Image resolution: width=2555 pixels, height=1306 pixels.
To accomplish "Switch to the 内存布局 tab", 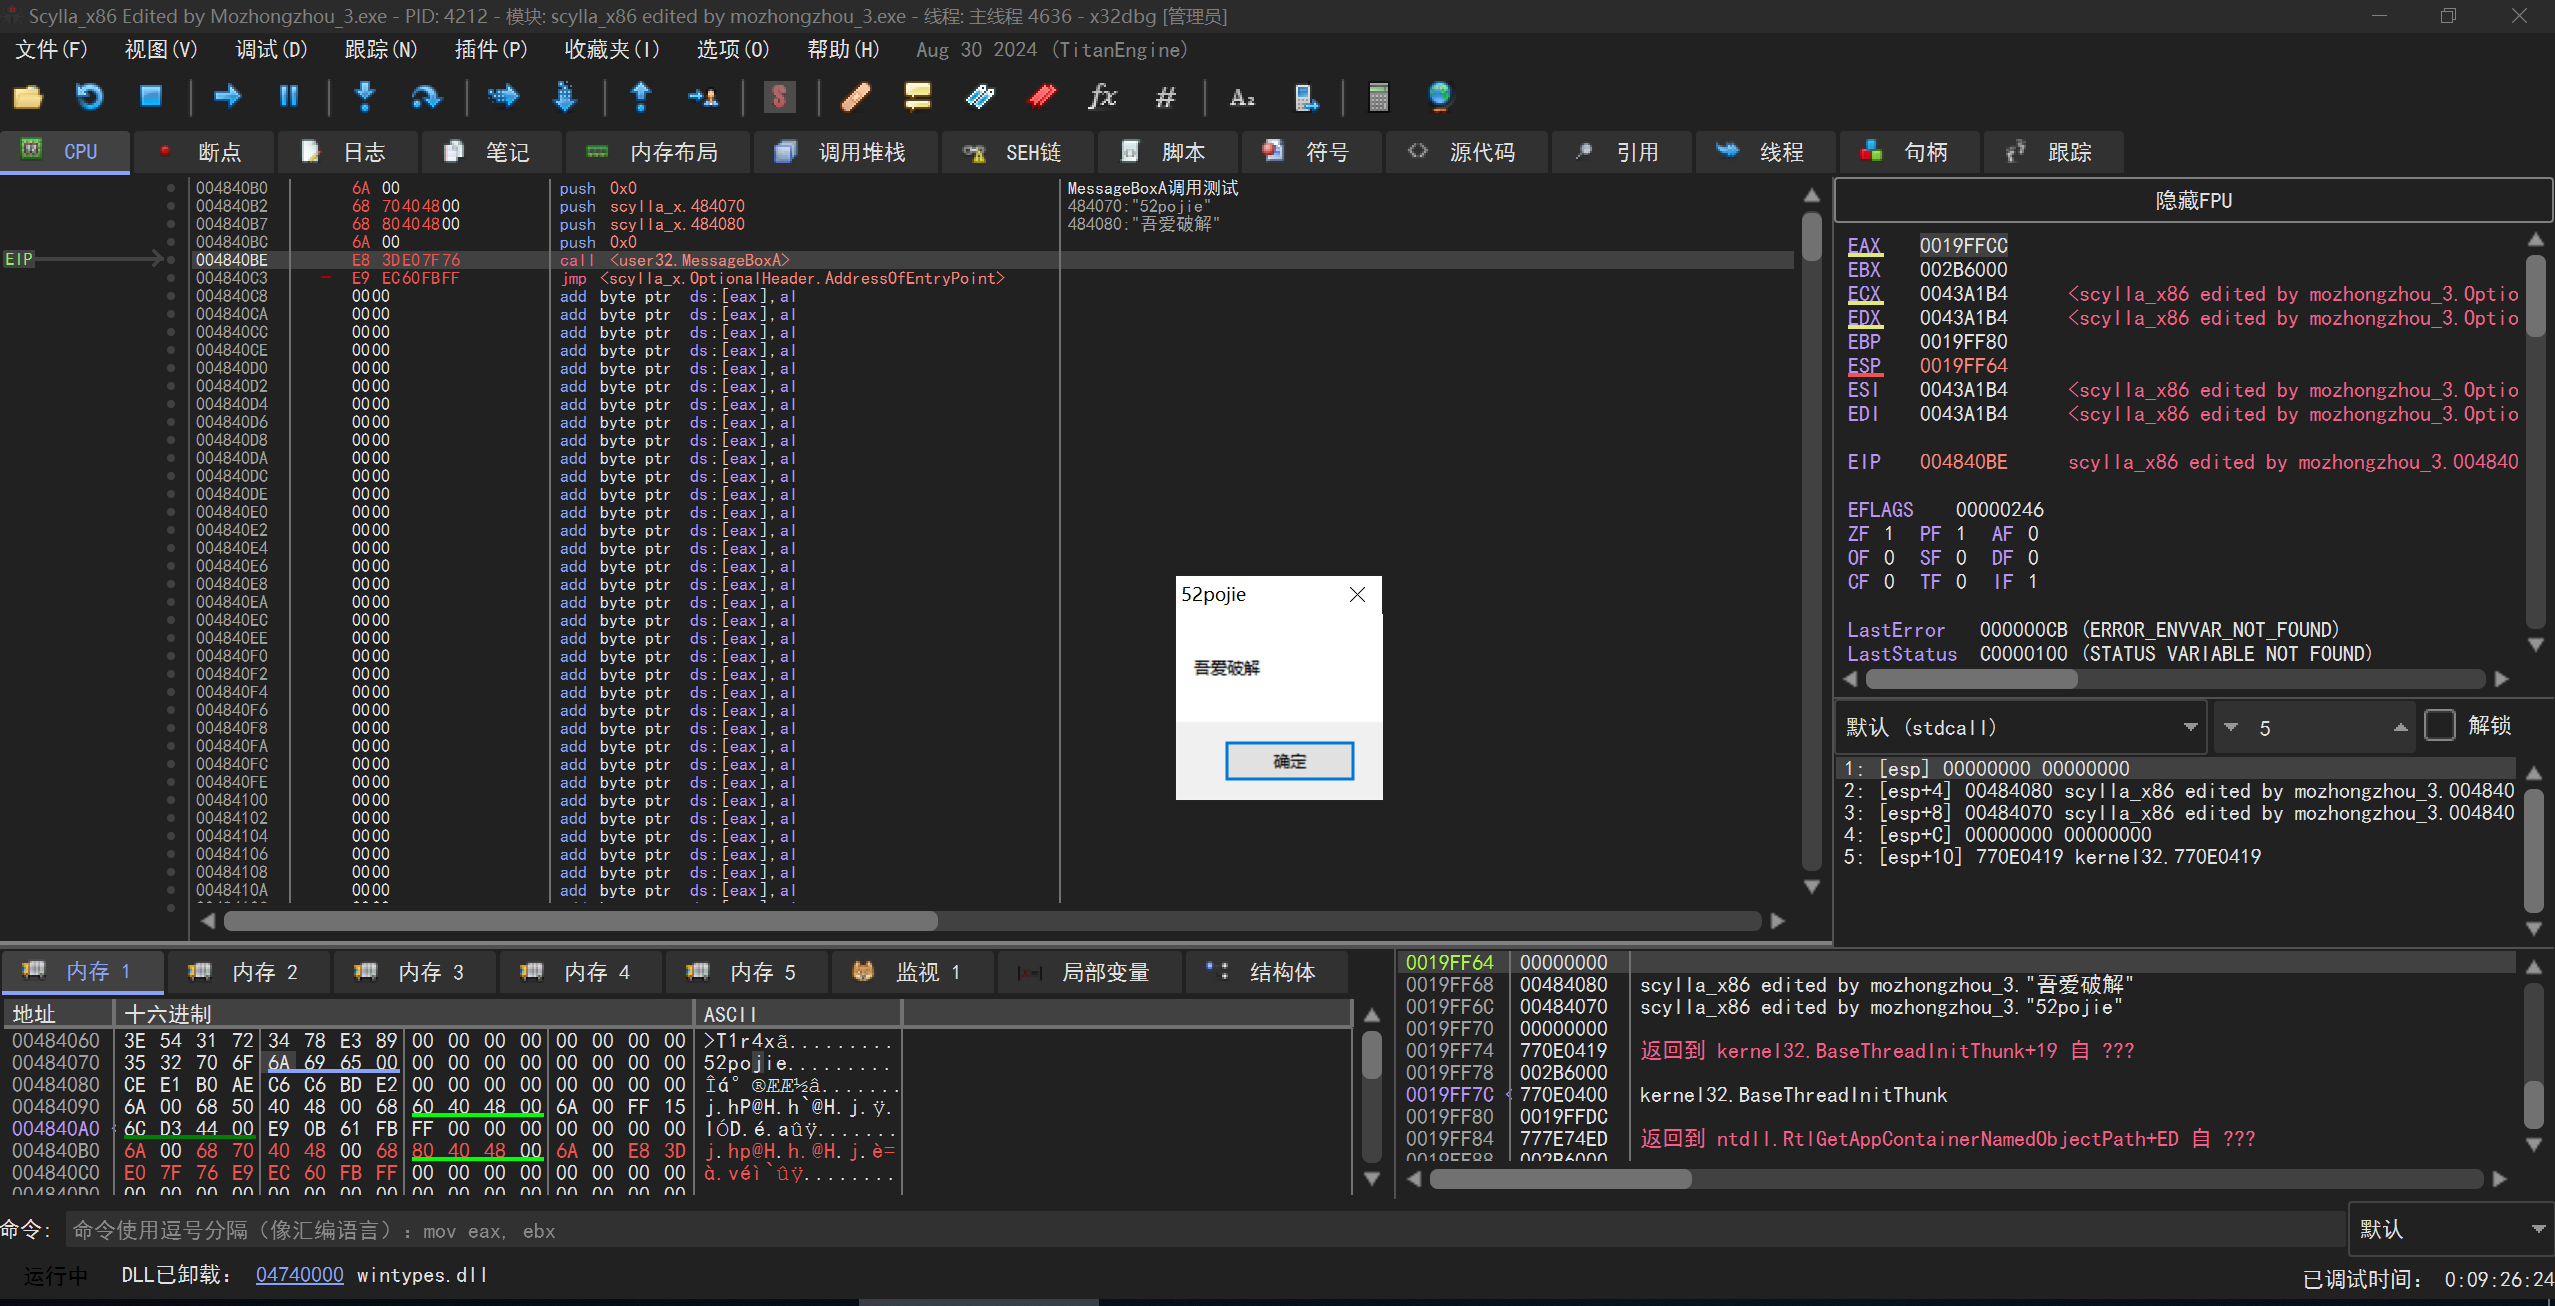I will pyautogui.click(x=656, y=152).
